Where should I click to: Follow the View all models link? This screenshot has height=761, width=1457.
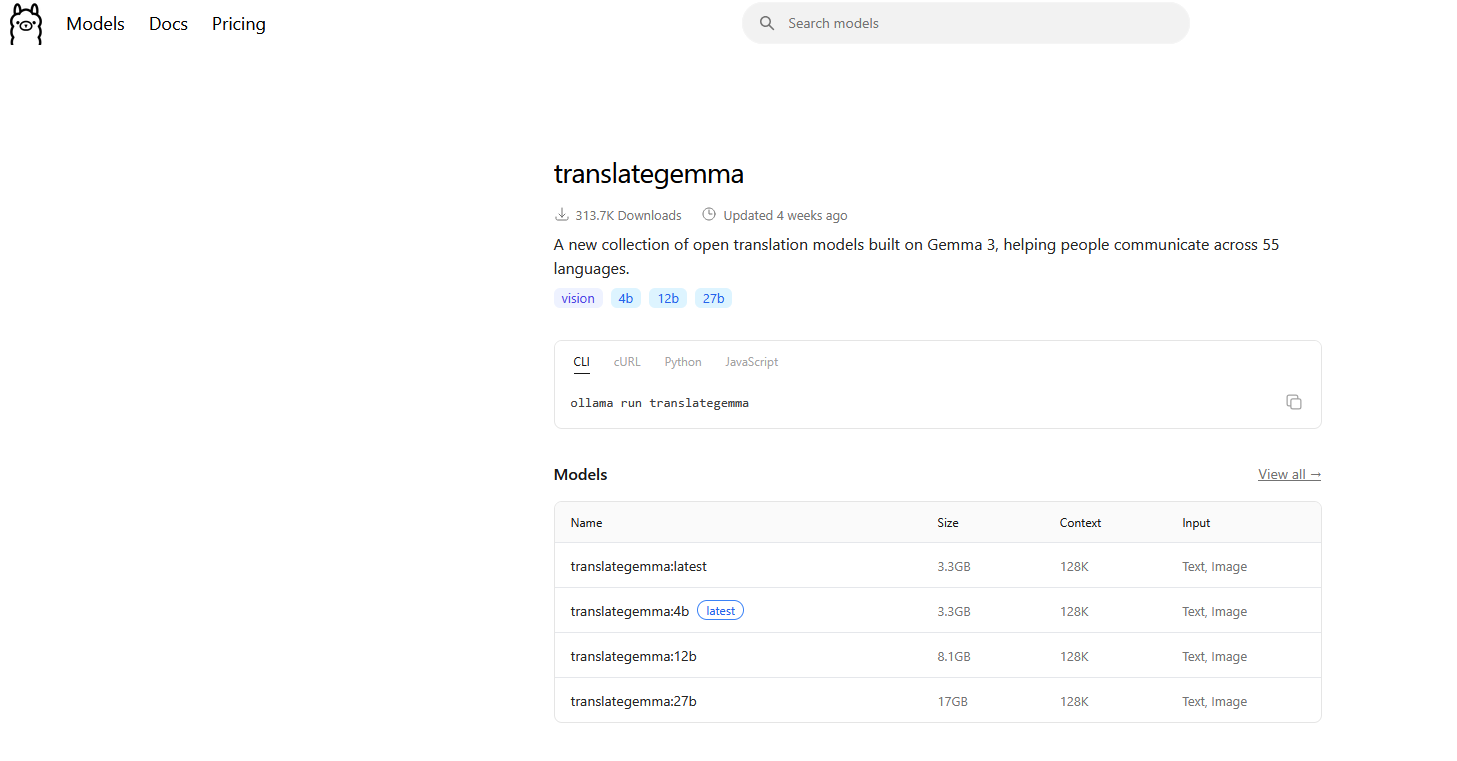click(1289, 474)
